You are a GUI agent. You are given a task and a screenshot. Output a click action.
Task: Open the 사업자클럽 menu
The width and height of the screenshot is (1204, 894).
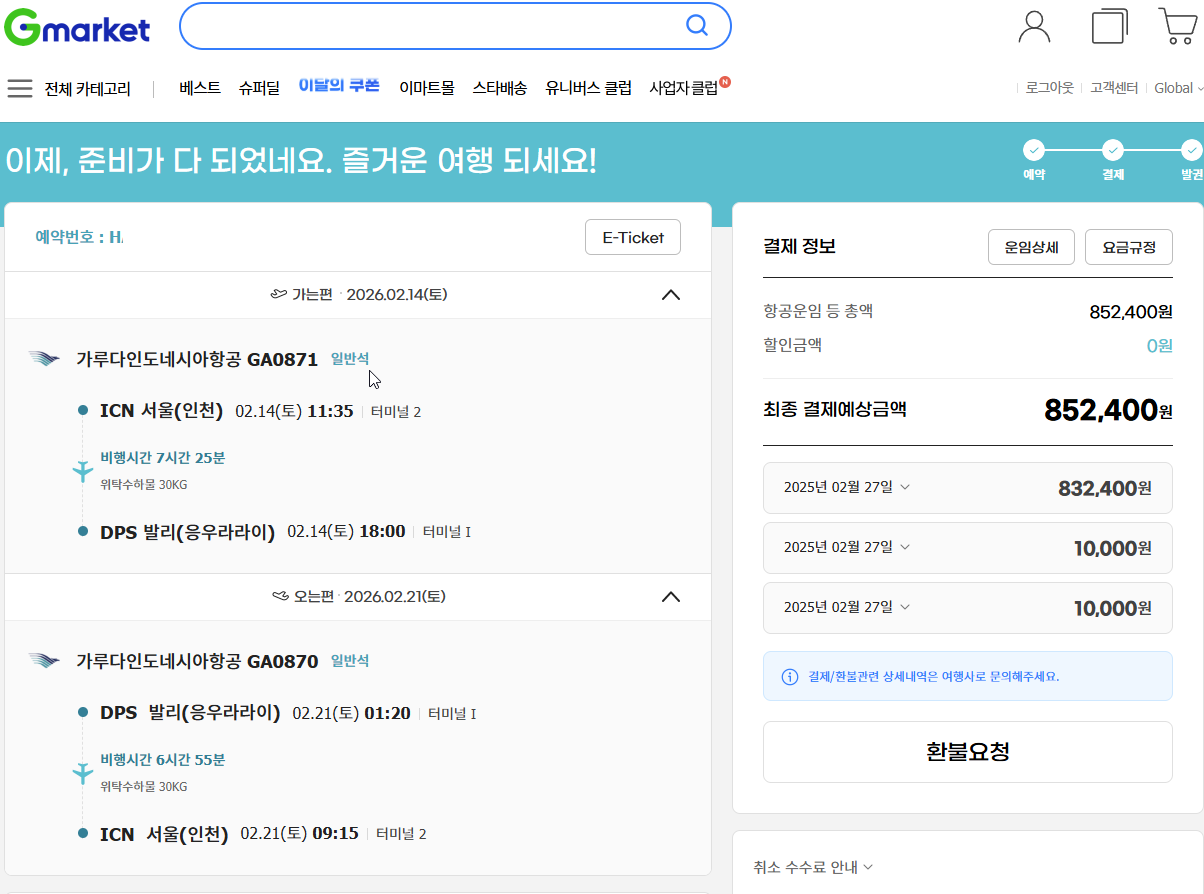click(x=684, y=88)
